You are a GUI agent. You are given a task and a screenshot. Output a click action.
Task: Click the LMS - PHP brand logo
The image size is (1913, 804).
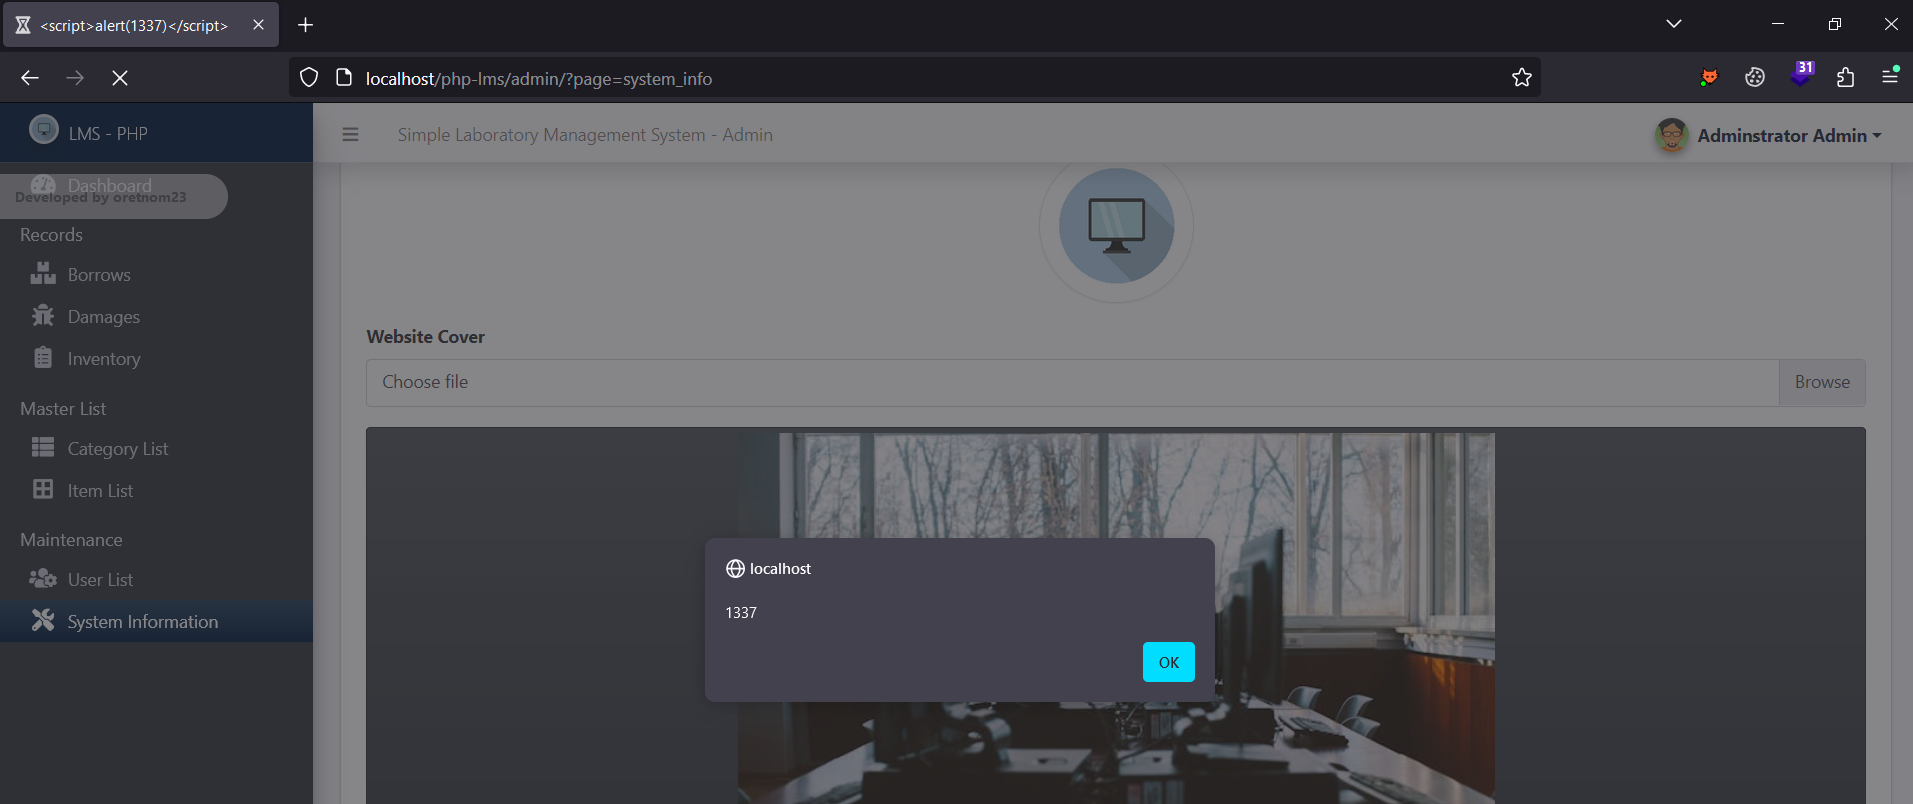(44, 130)
